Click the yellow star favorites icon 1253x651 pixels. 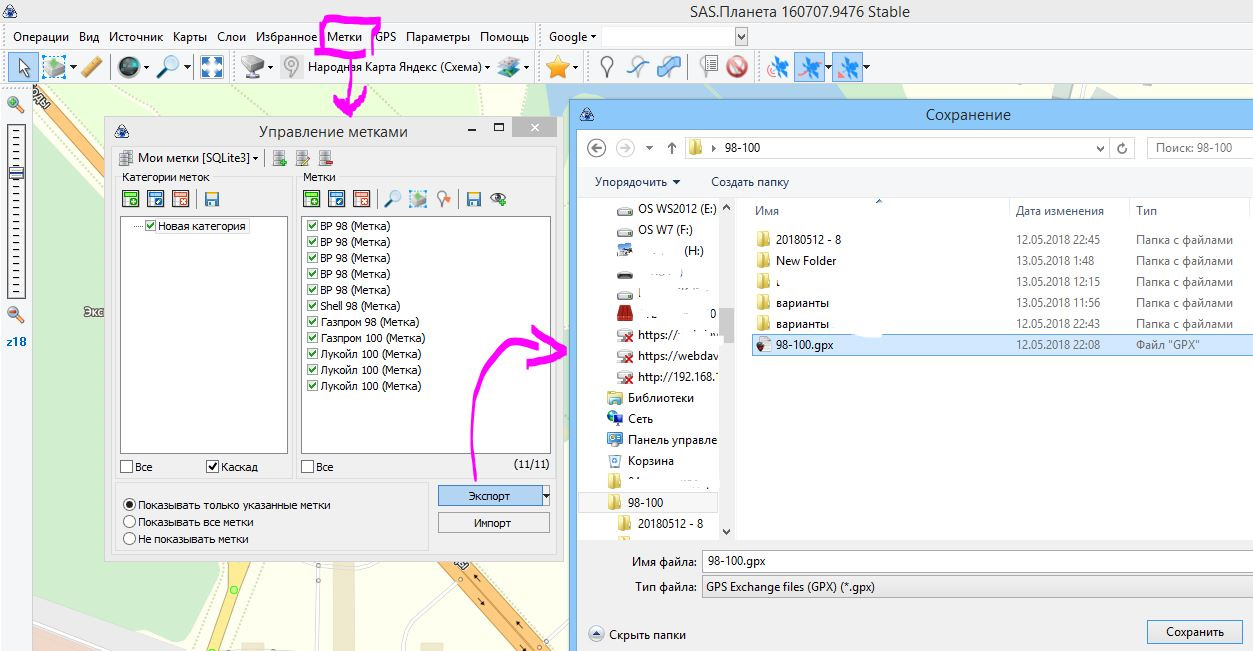coord(557,67)
